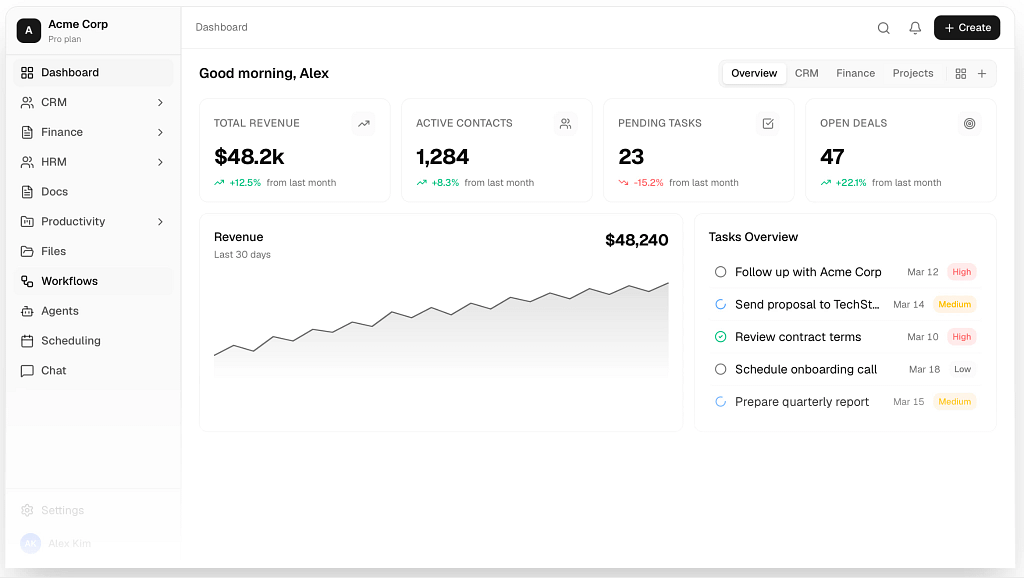
Task: Click the trend icon on Total Revenue card
Action: (364, 123)
